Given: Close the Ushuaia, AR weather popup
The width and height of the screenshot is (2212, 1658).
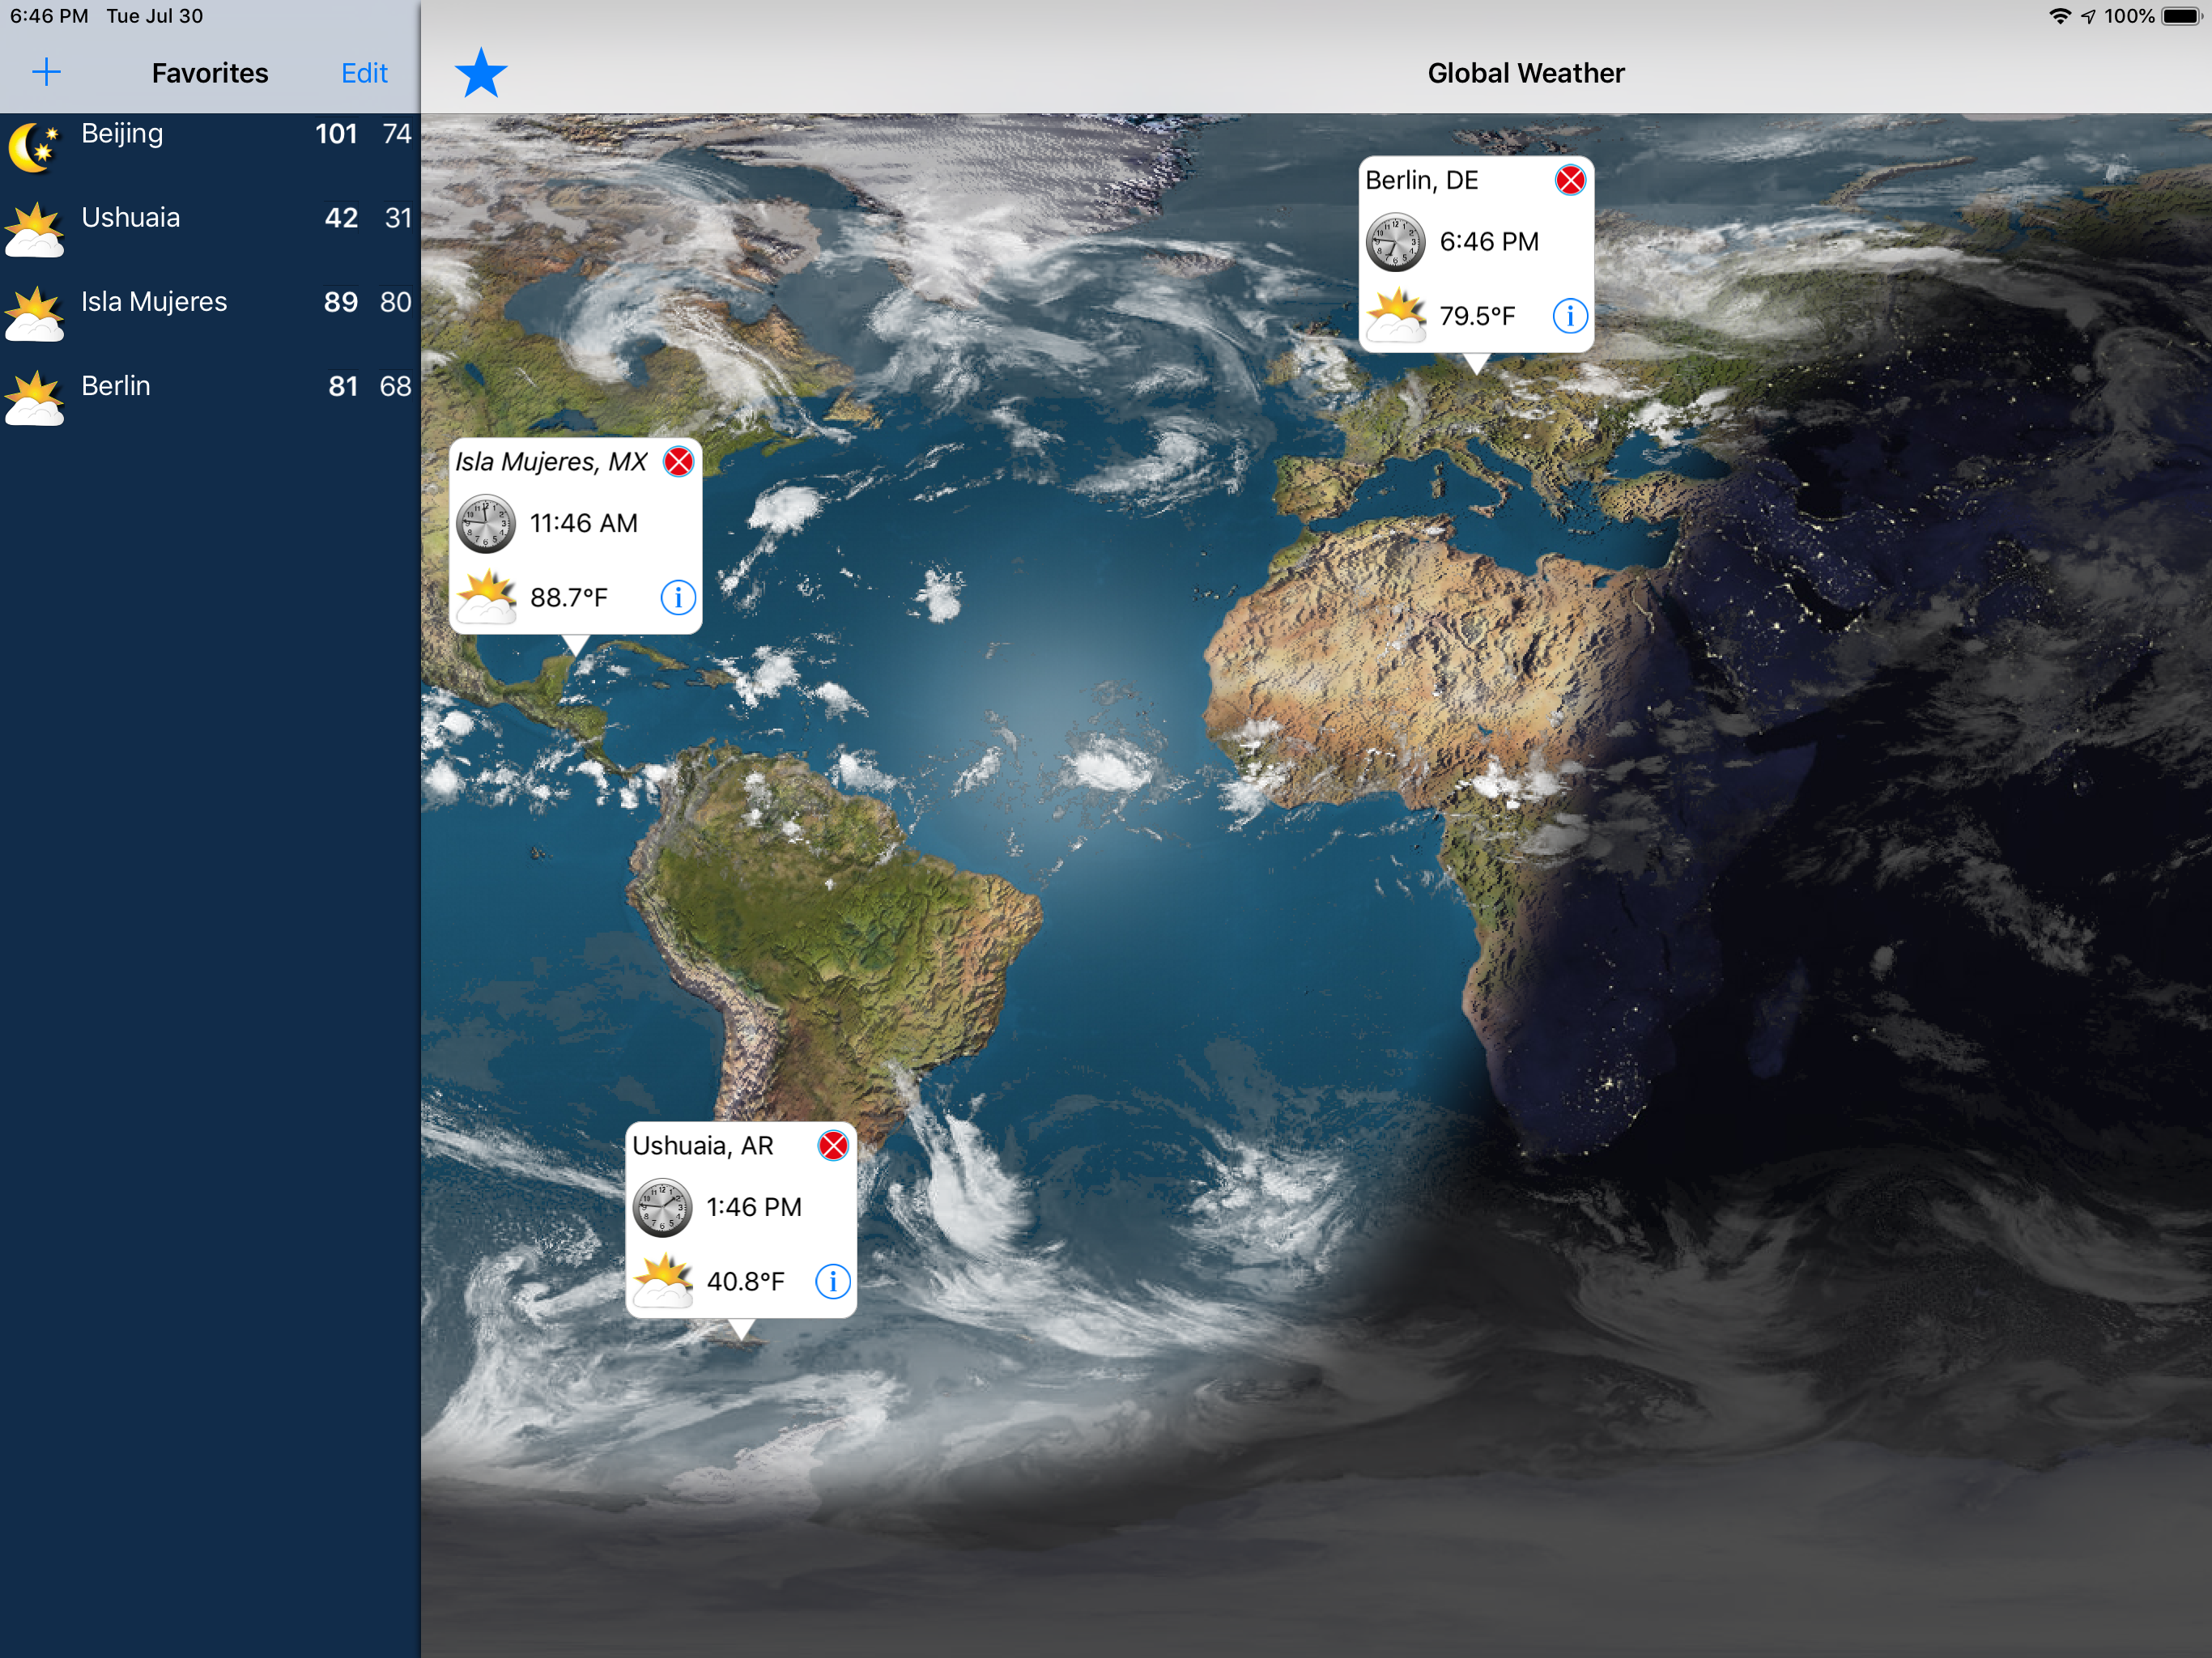Looking at the screenshot, I should tap(832, 1145).
